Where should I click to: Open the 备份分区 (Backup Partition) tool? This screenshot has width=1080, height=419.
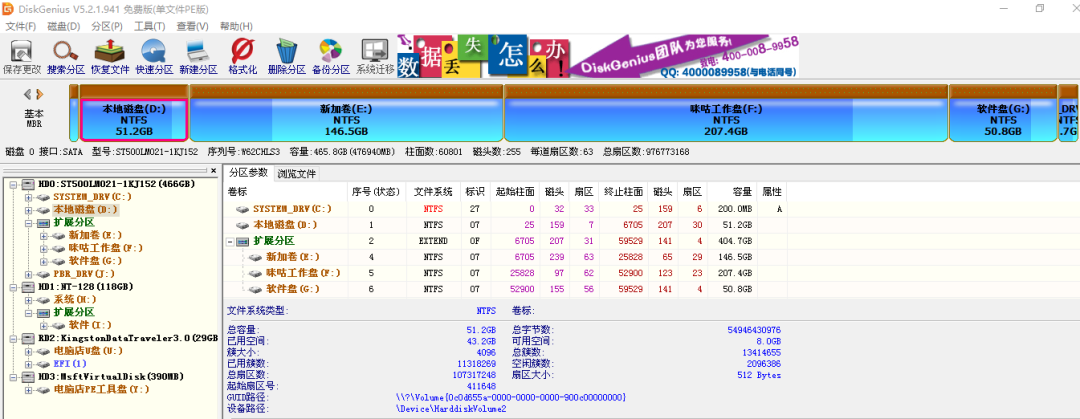pos(331,52)
